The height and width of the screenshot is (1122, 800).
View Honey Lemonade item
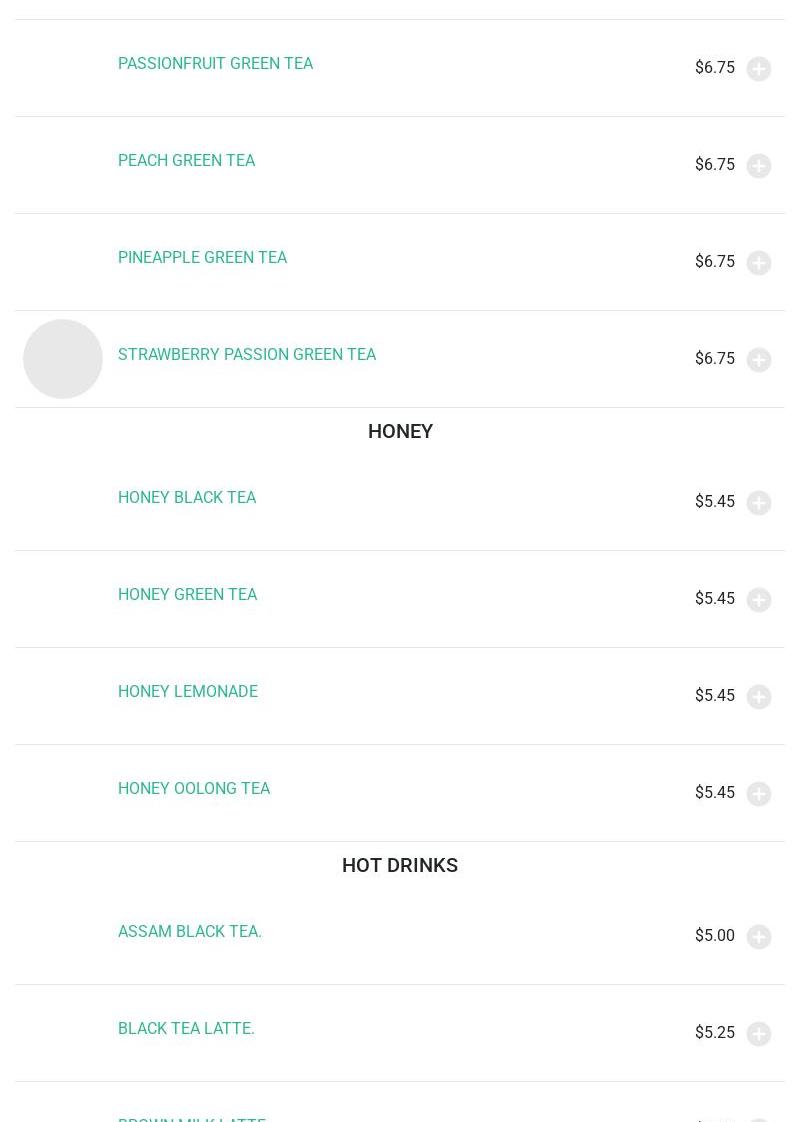click(188, 691)
